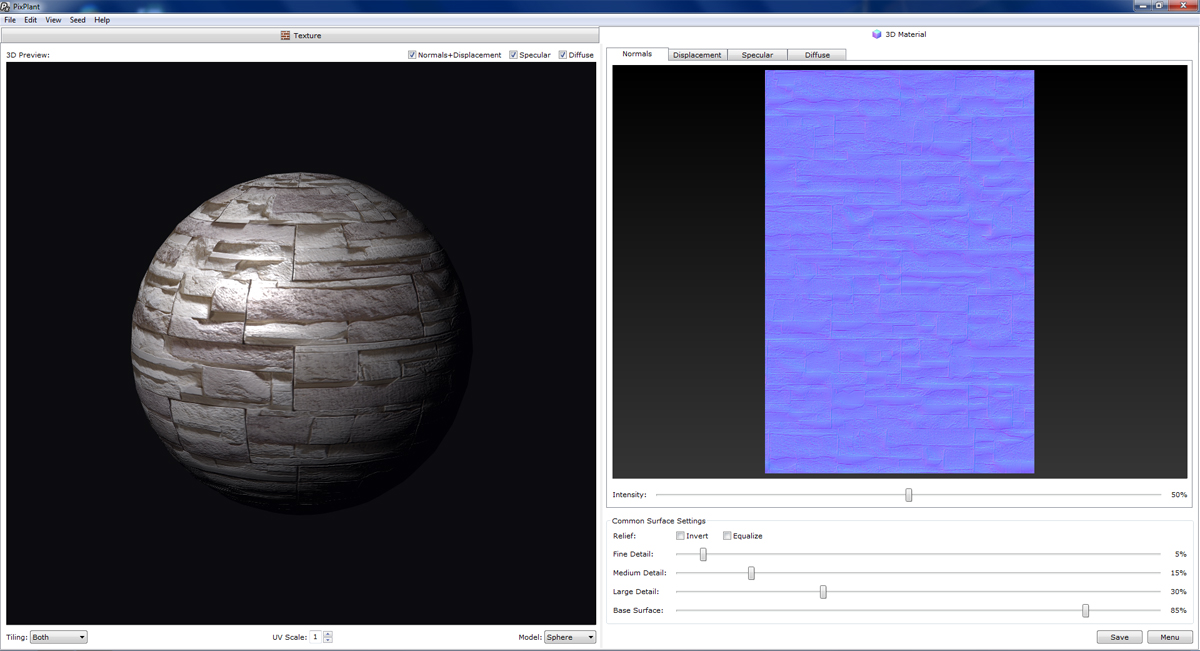The width and height of the screenshot is (1200, 651).
Task: Check the Equalize relief option
Action: pyautogui.click(x=728, y=536)
